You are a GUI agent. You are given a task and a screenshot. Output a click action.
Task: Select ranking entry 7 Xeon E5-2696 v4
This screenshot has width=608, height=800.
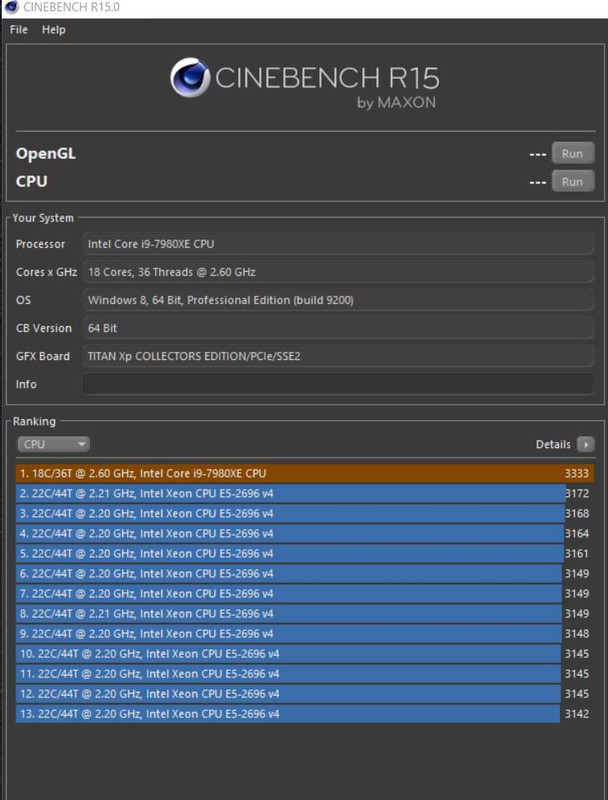(x=305, y=593)
